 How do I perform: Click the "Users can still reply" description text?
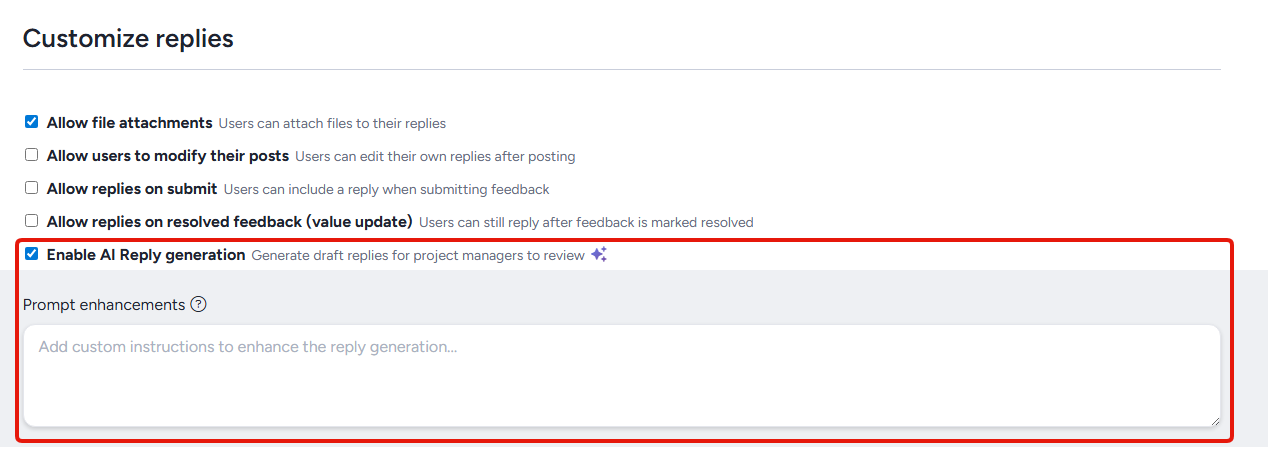coord(586,223)
